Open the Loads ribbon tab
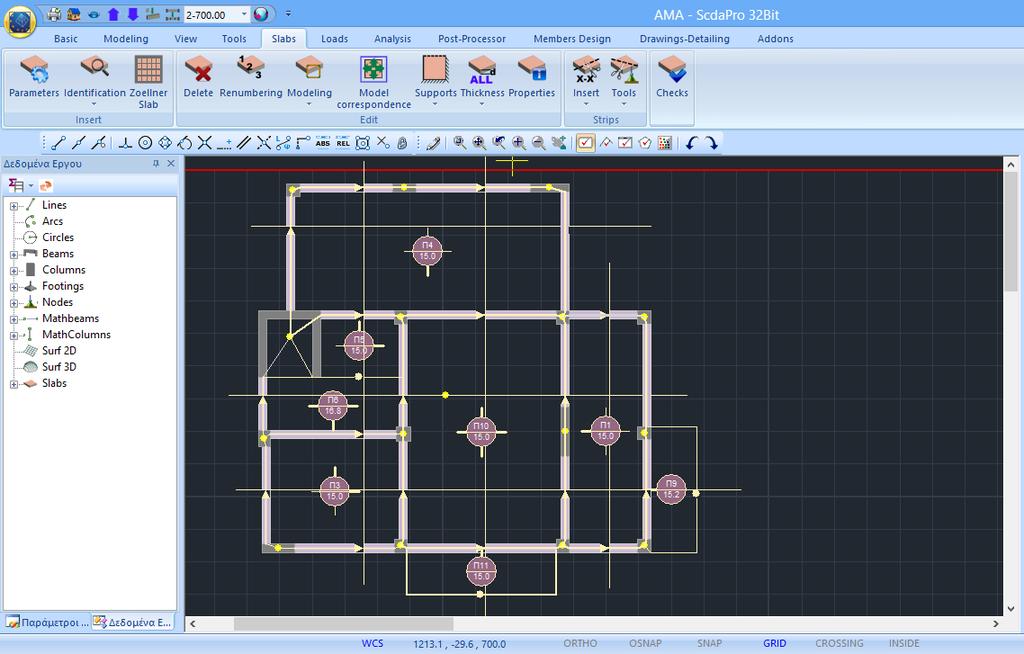Viewport: 1024px width, 654px height. pyautogui.click(x=334, y=39)
